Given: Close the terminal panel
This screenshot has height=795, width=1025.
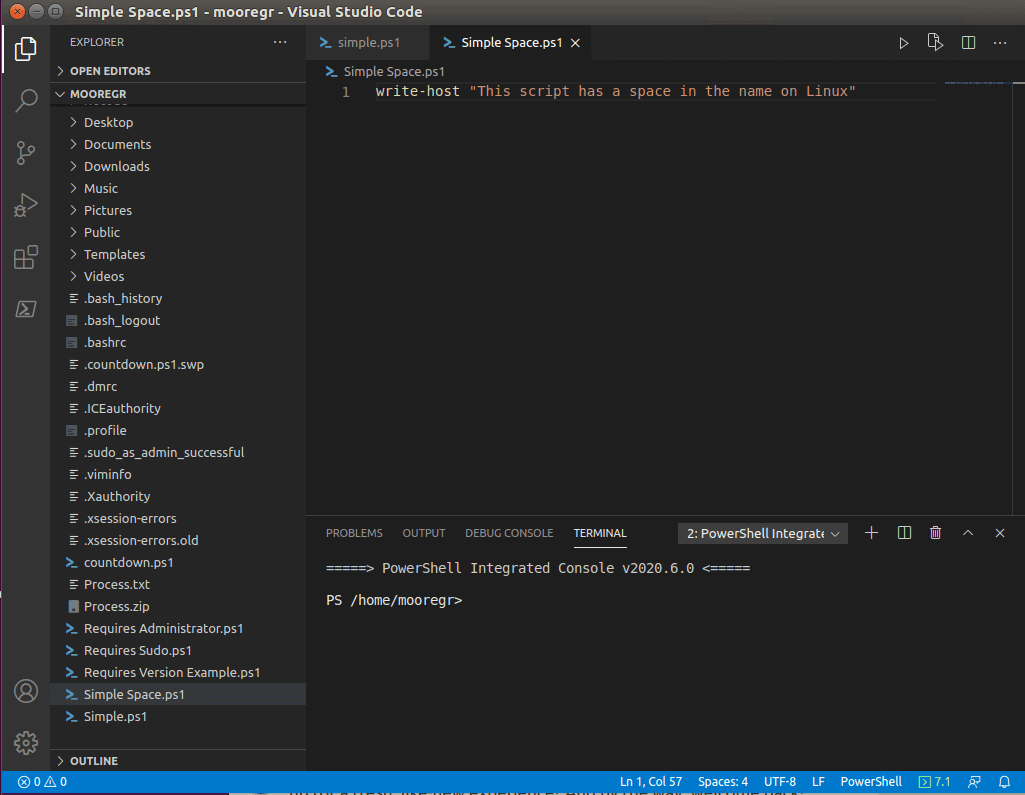Looking at the screenshot, I should click(1000, 533).
